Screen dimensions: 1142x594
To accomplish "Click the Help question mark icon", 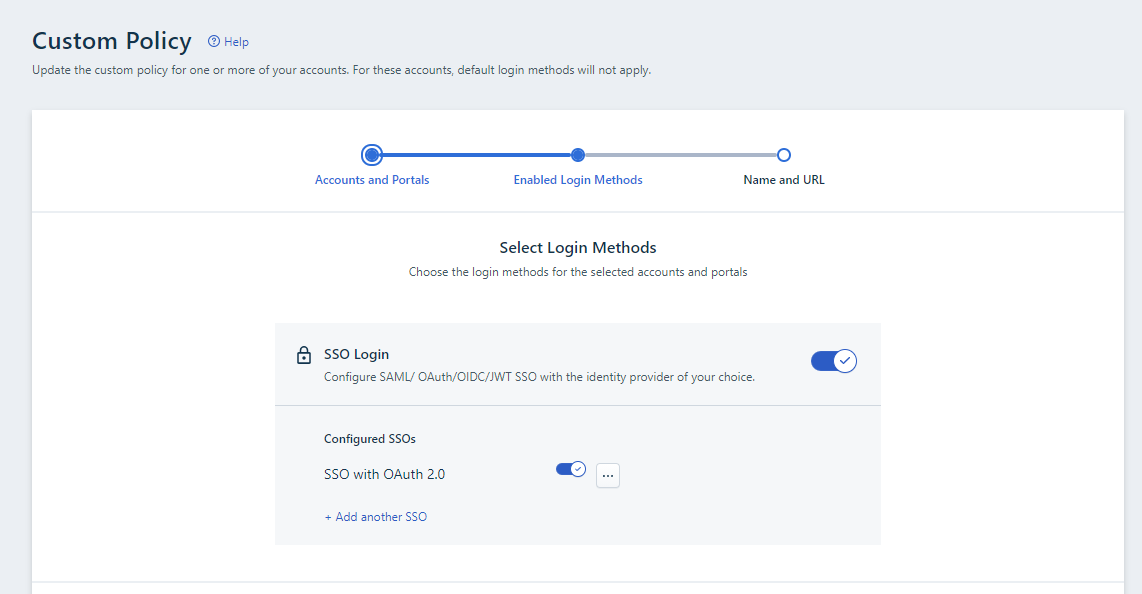I will (x=213, y=42).
